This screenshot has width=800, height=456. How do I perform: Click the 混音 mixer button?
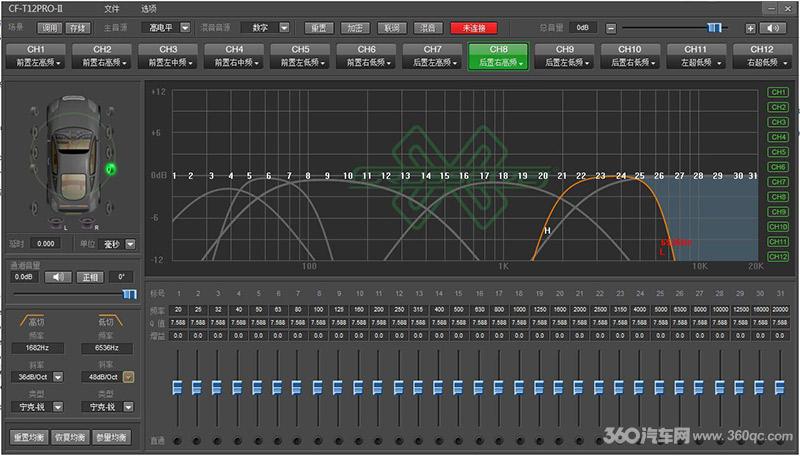pyautogui.click(x=428, y=28)
